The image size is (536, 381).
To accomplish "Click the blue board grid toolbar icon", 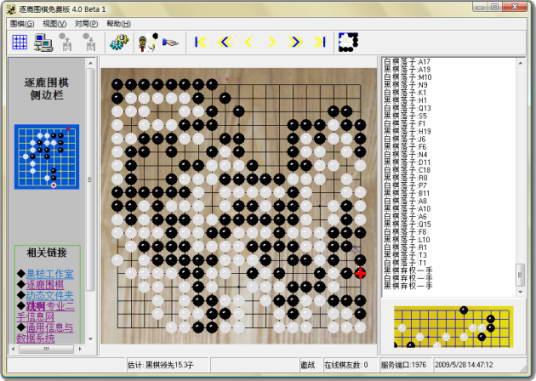I will tap(19, 42).
